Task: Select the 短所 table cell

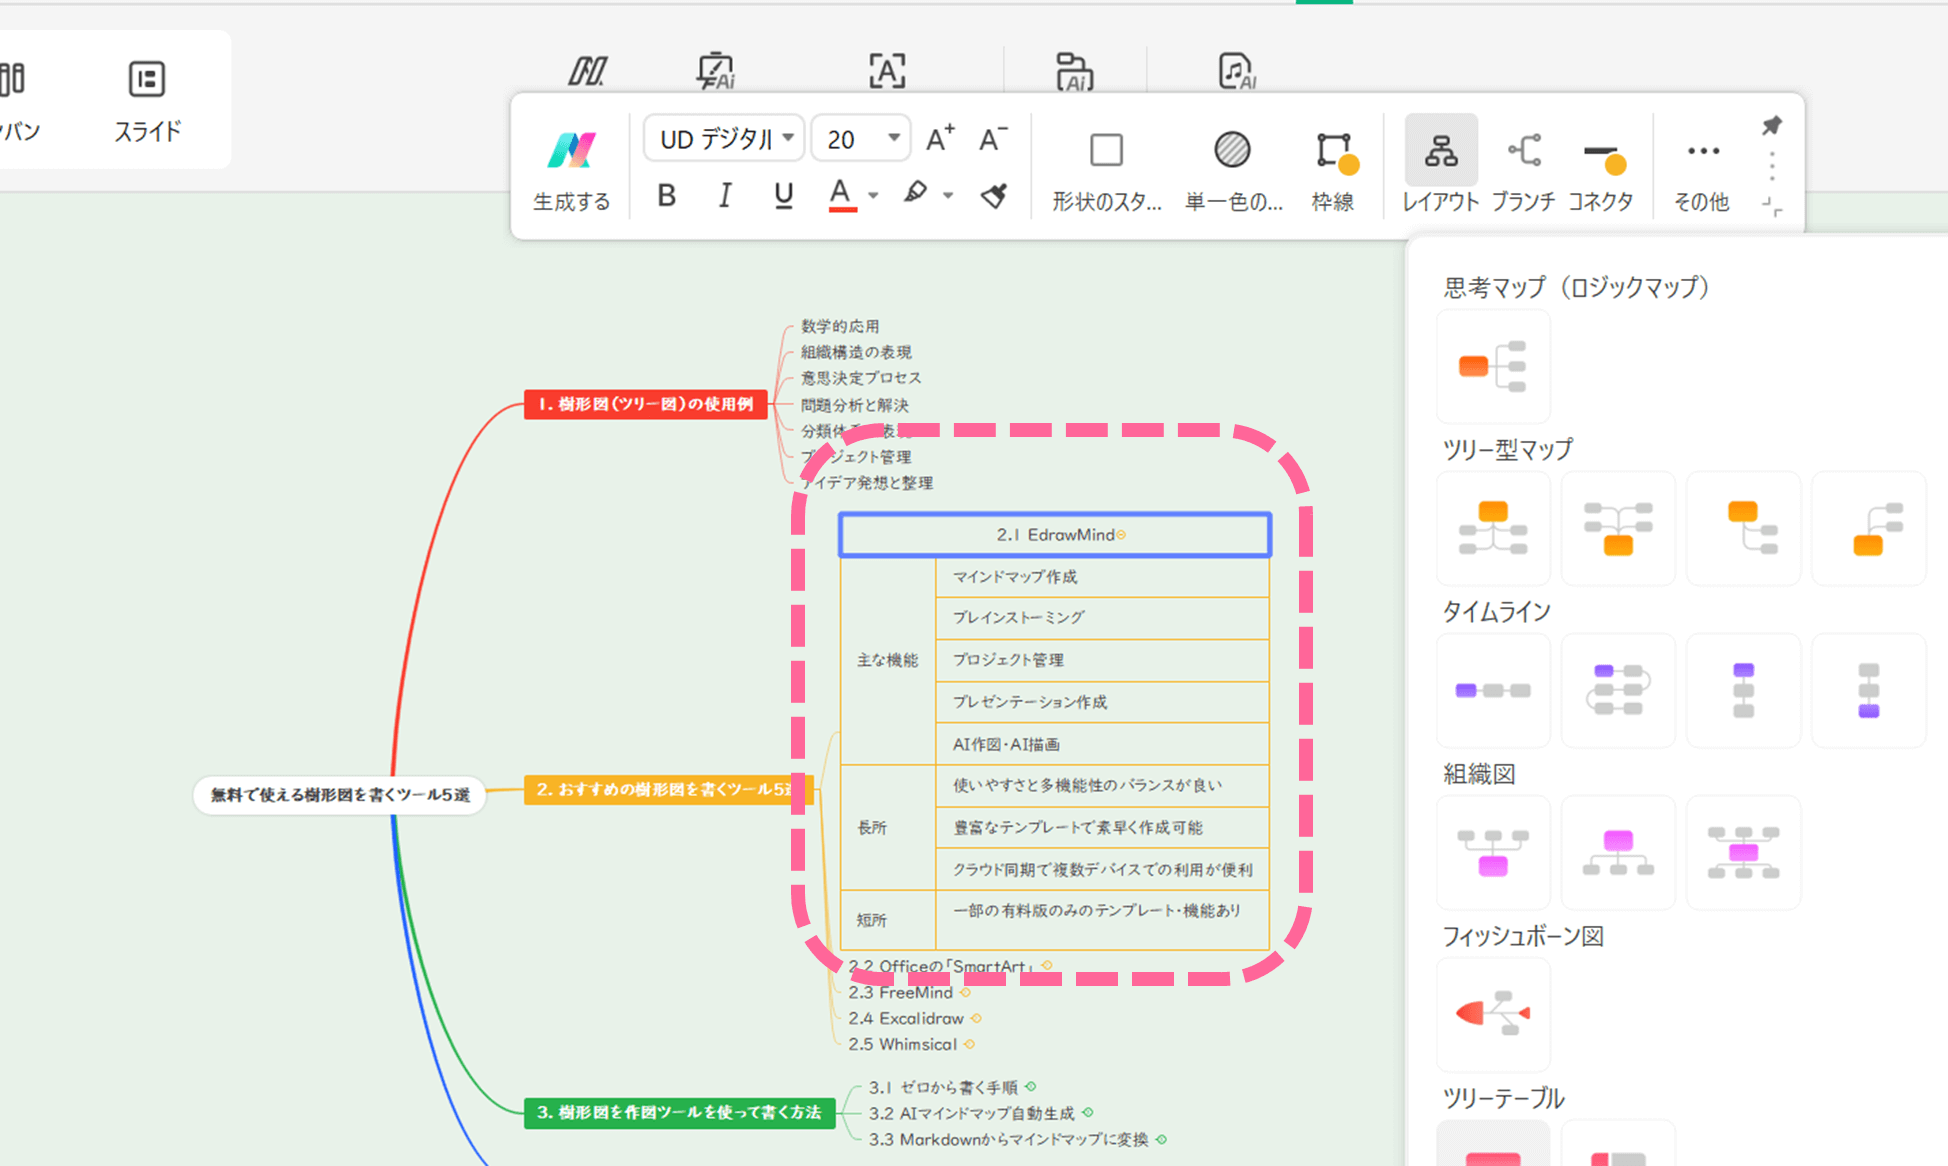Action: click(x=888, y=920)
